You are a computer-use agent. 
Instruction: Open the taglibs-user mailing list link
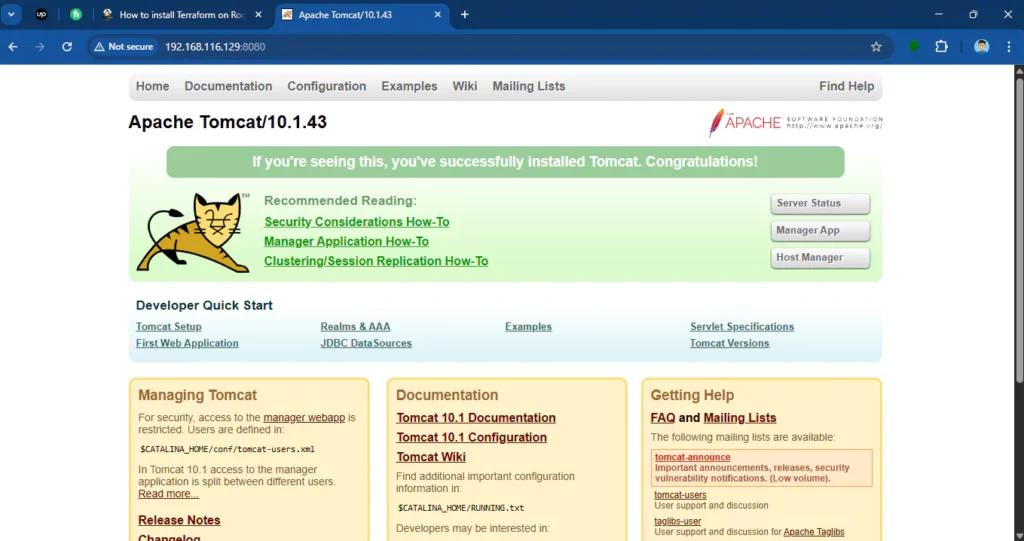(x=677, y=521)
